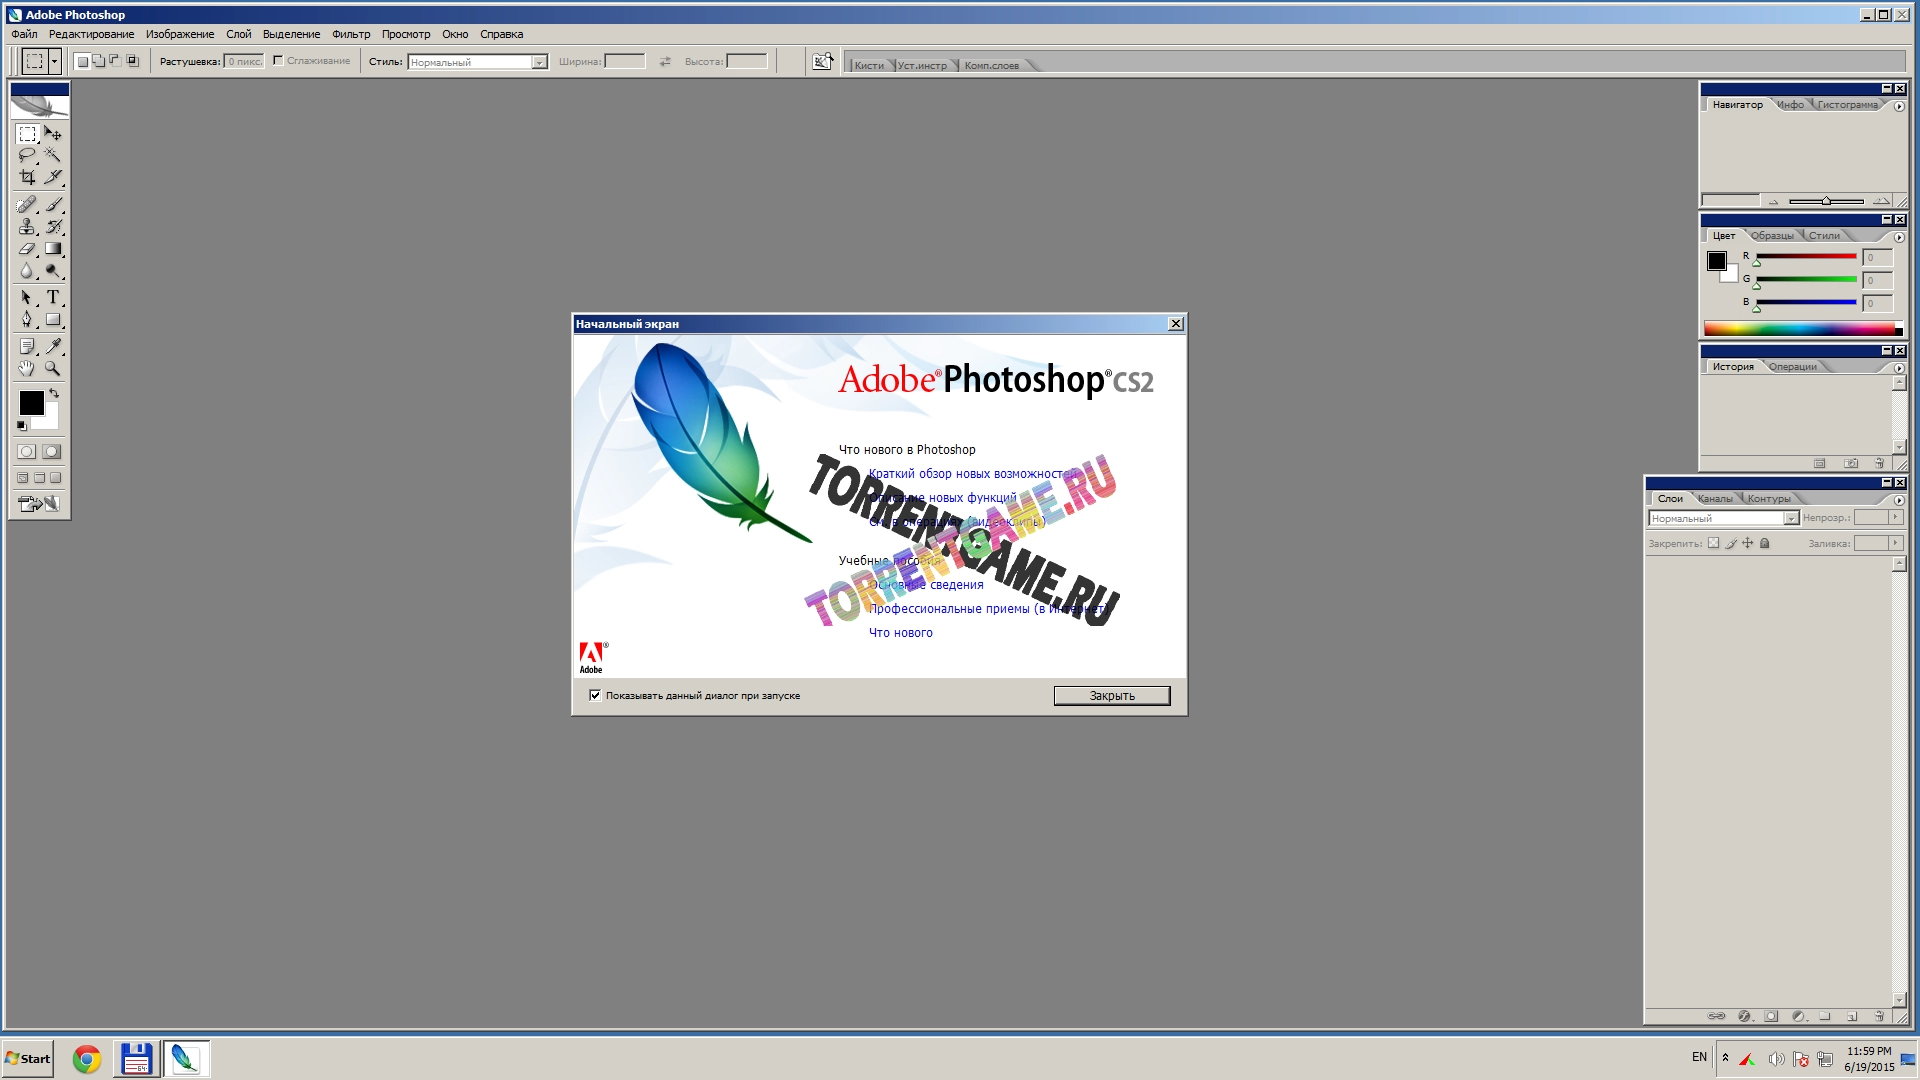Select the Eraser tool

tap(27, 249)
